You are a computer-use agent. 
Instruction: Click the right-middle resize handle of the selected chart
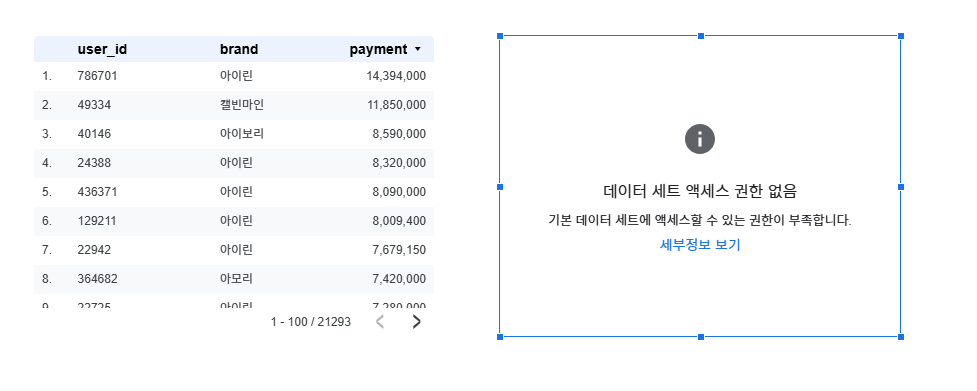901,187
